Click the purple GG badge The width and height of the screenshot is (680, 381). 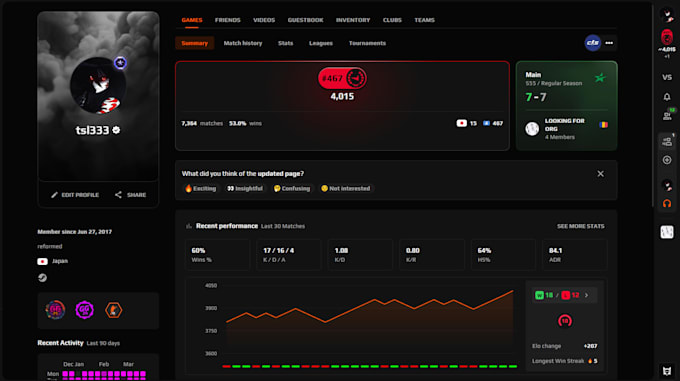(85, 310)
